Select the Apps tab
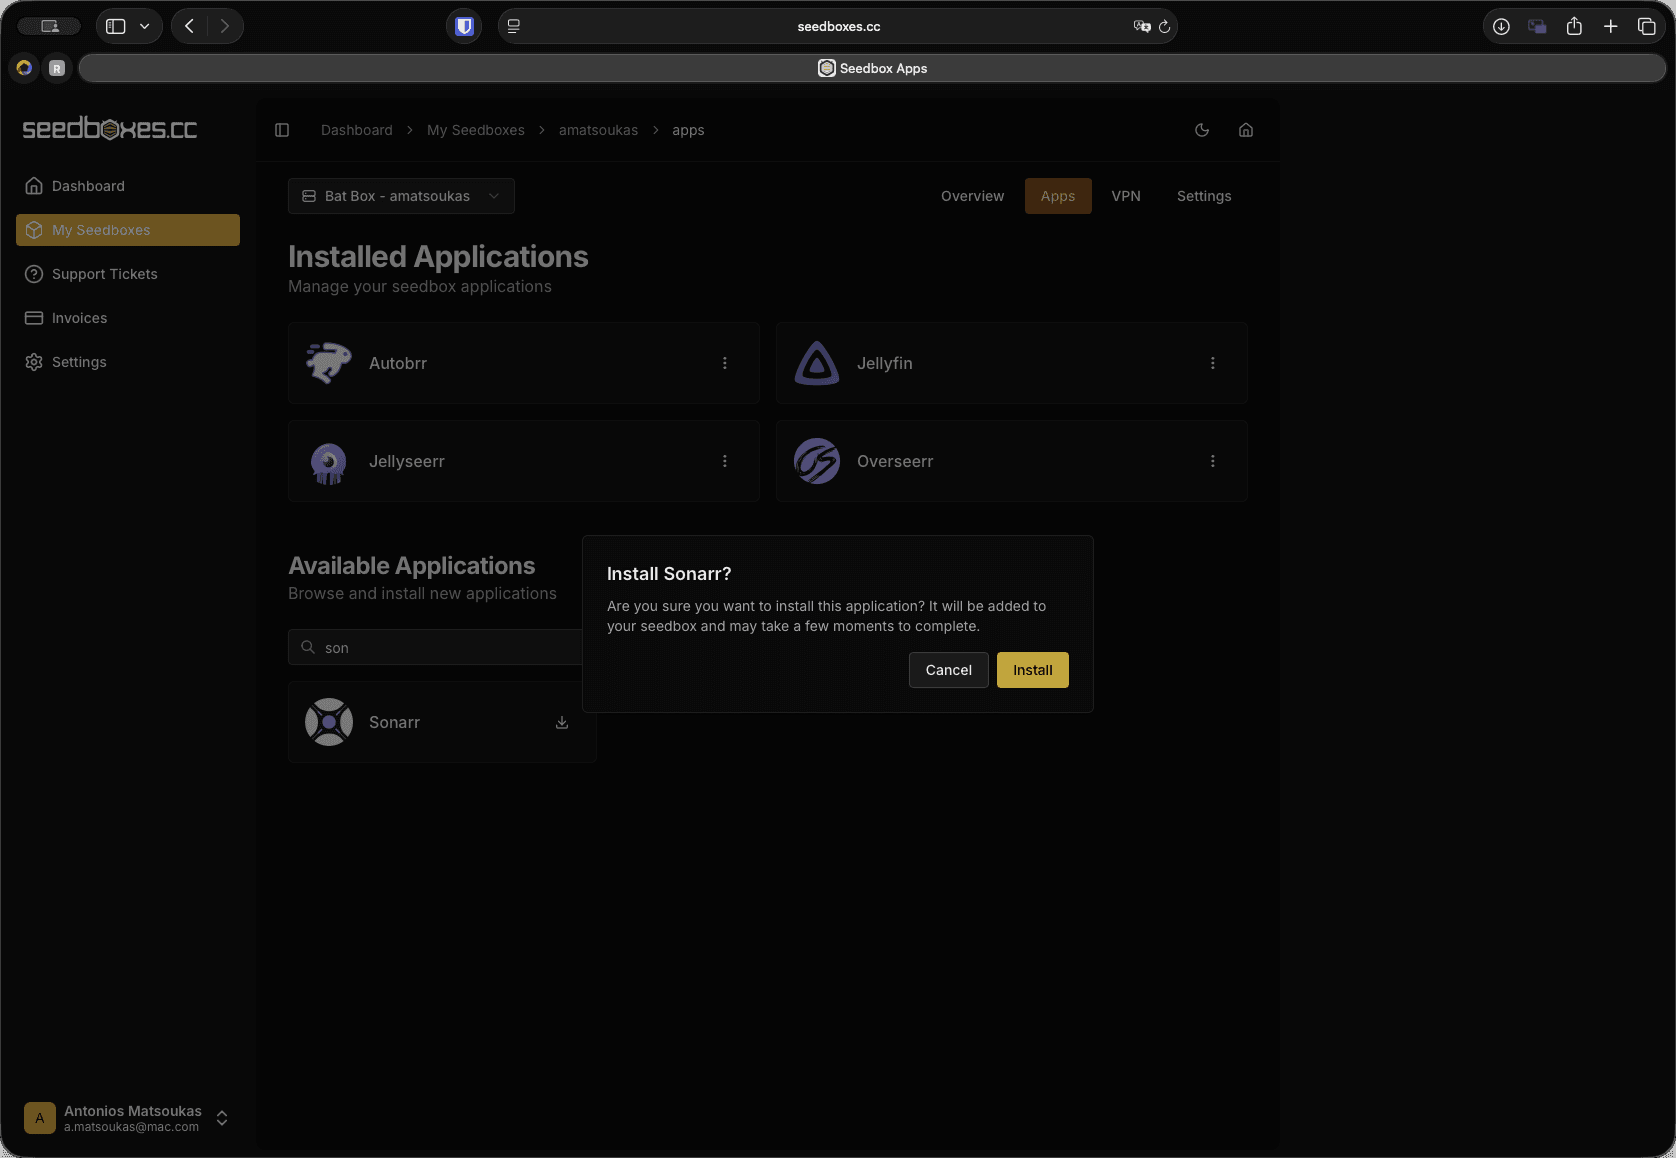 (x=1058, y=196)
